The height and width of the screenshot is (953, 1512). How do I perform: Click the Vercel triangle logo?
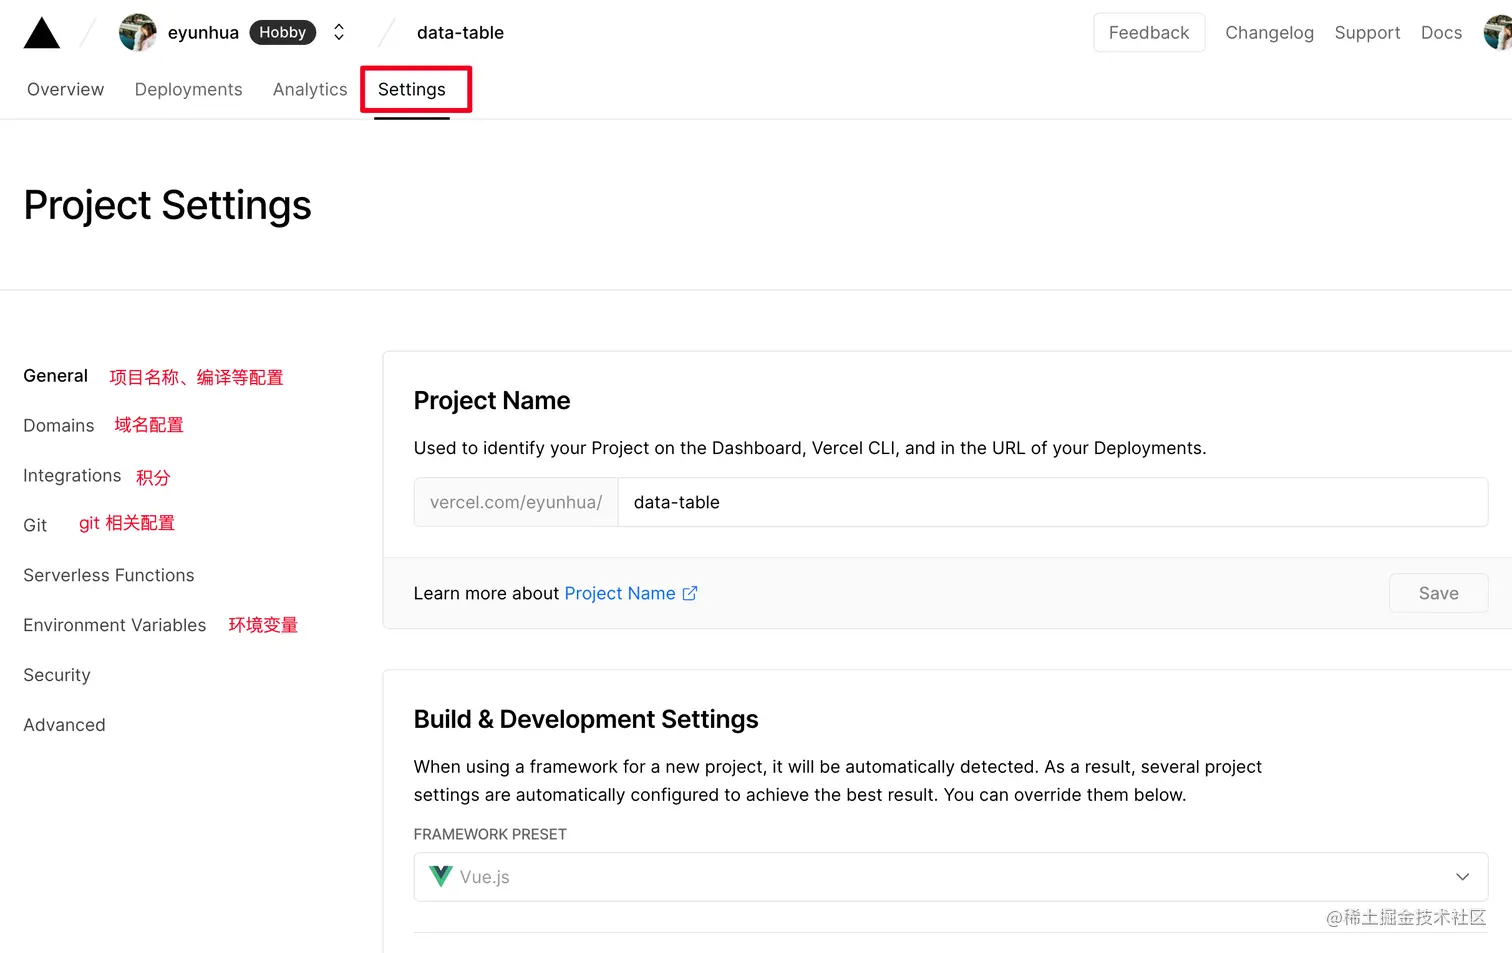click(x=42, y=33)
